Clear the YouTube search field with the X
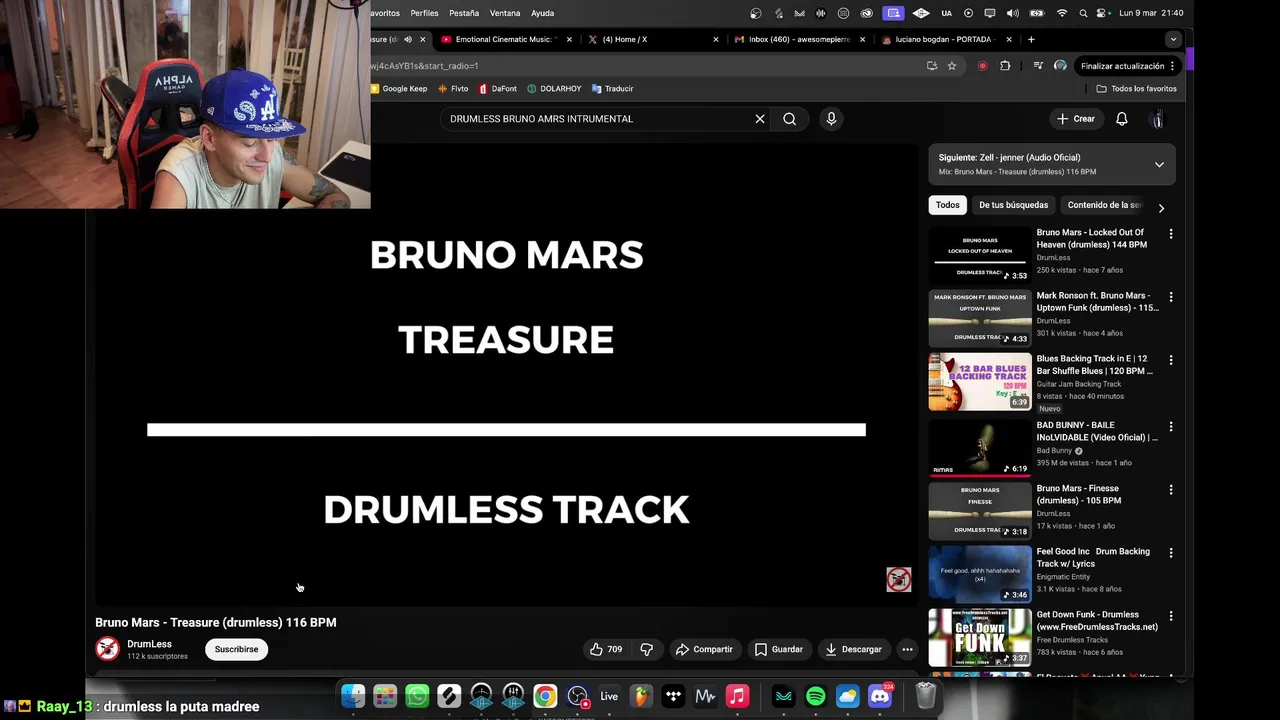Viewport: 1280px width, 720px height. click(760, 119)
